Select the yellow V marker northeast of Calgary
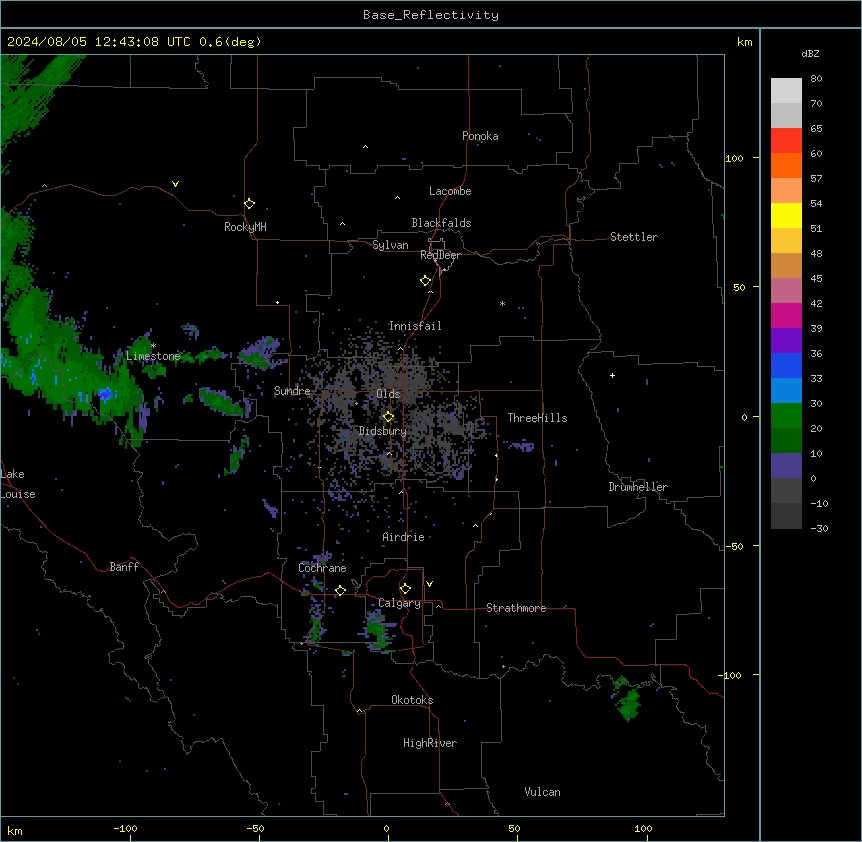The width and height of the screenshot is (862, 842). pyautogui.click(x=429, y=584)
